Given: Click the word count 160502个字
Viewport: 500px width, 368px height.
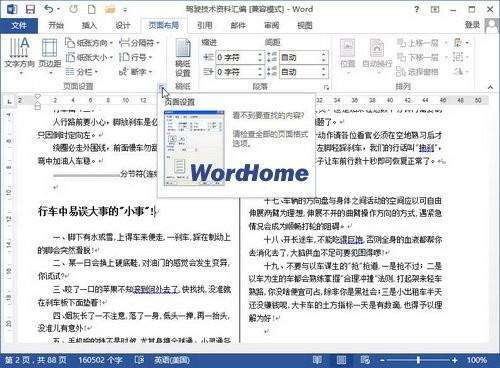Looking at the screenshot, I should click(100, 360).
